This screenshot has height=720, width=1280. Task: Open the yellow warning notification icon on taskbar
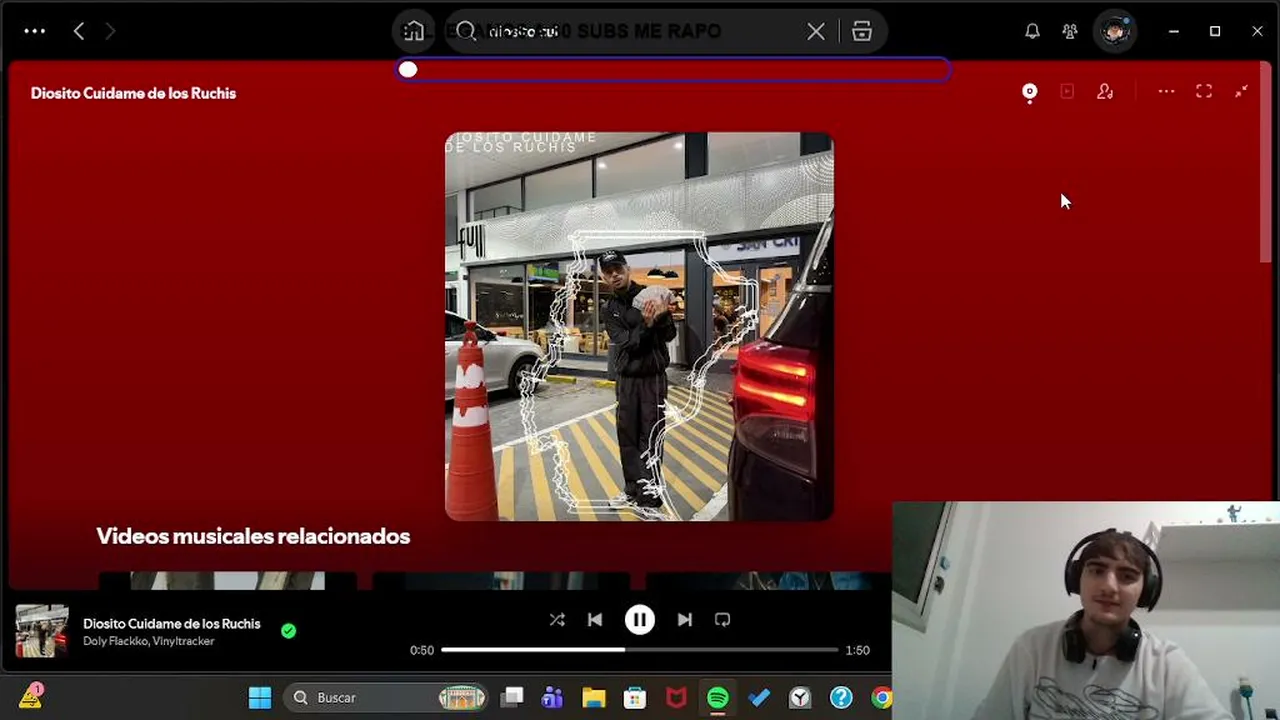tap(31, 696)
